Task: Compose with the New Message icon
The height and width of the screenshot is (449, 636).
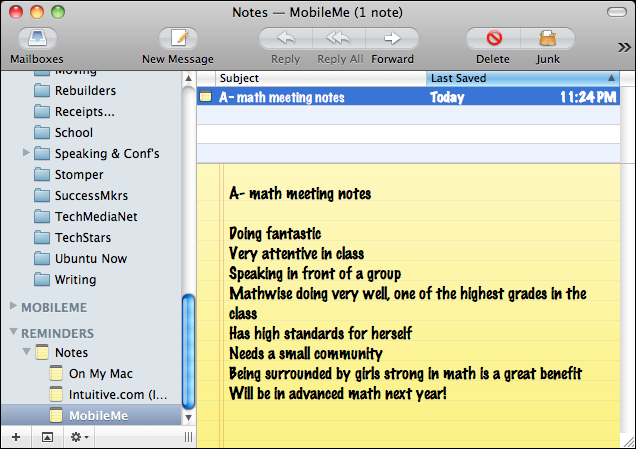Action: pyautogui.click(x=178, y=39)
